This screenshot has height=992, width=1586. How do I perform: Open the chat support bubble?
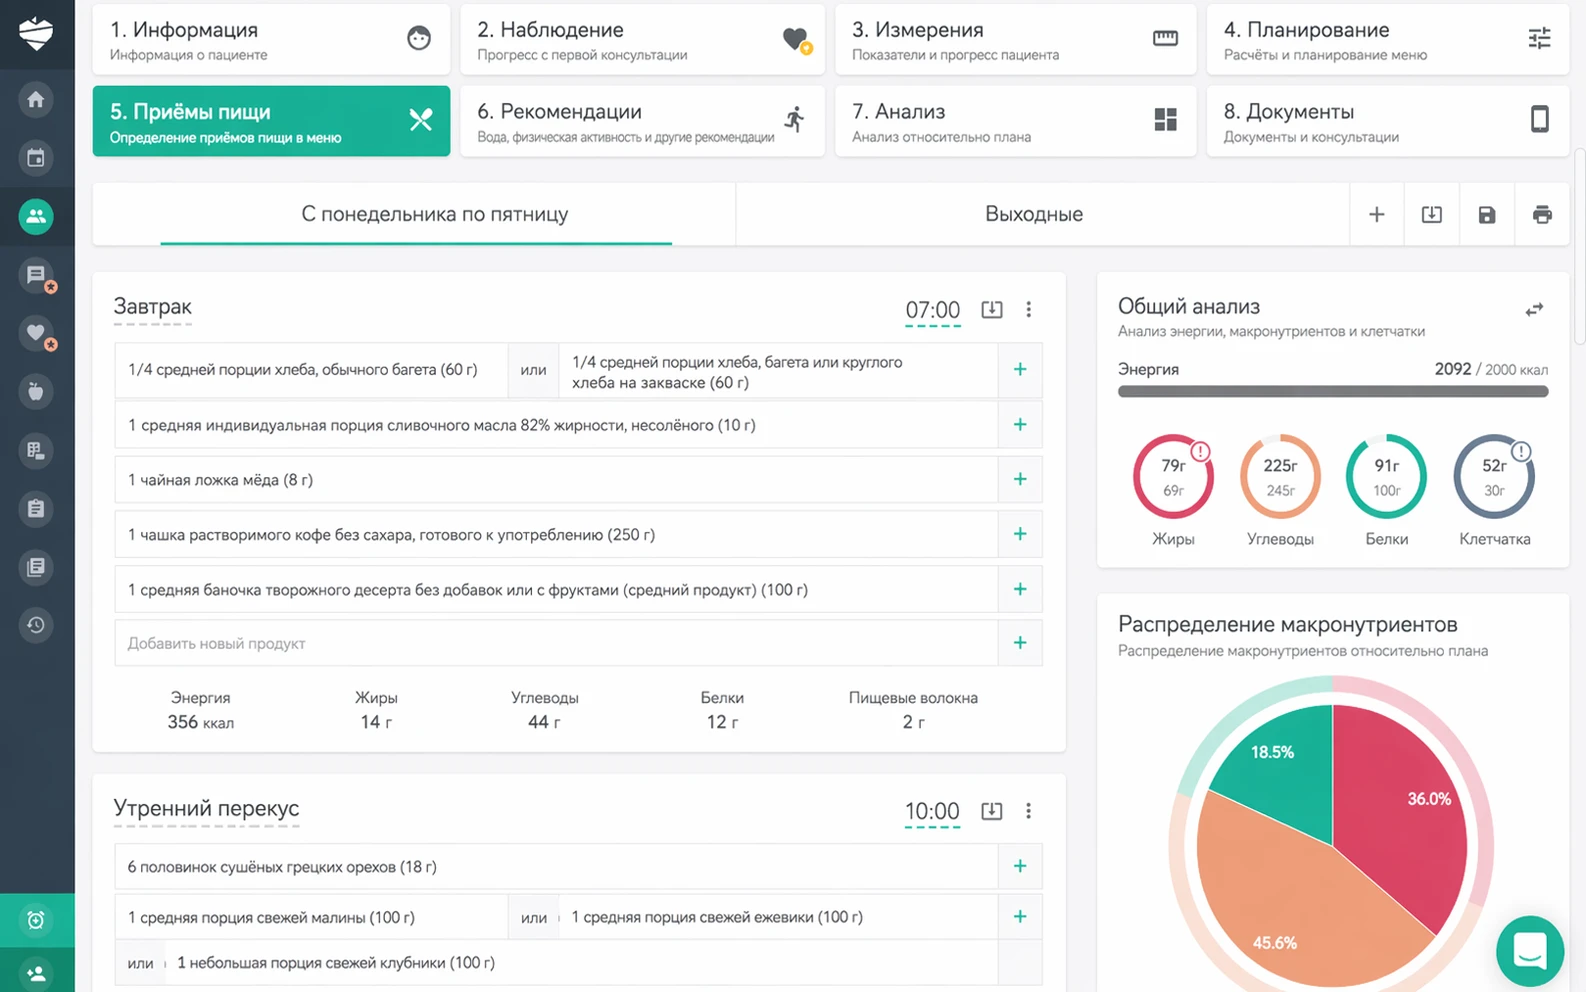coord(1529,950)
